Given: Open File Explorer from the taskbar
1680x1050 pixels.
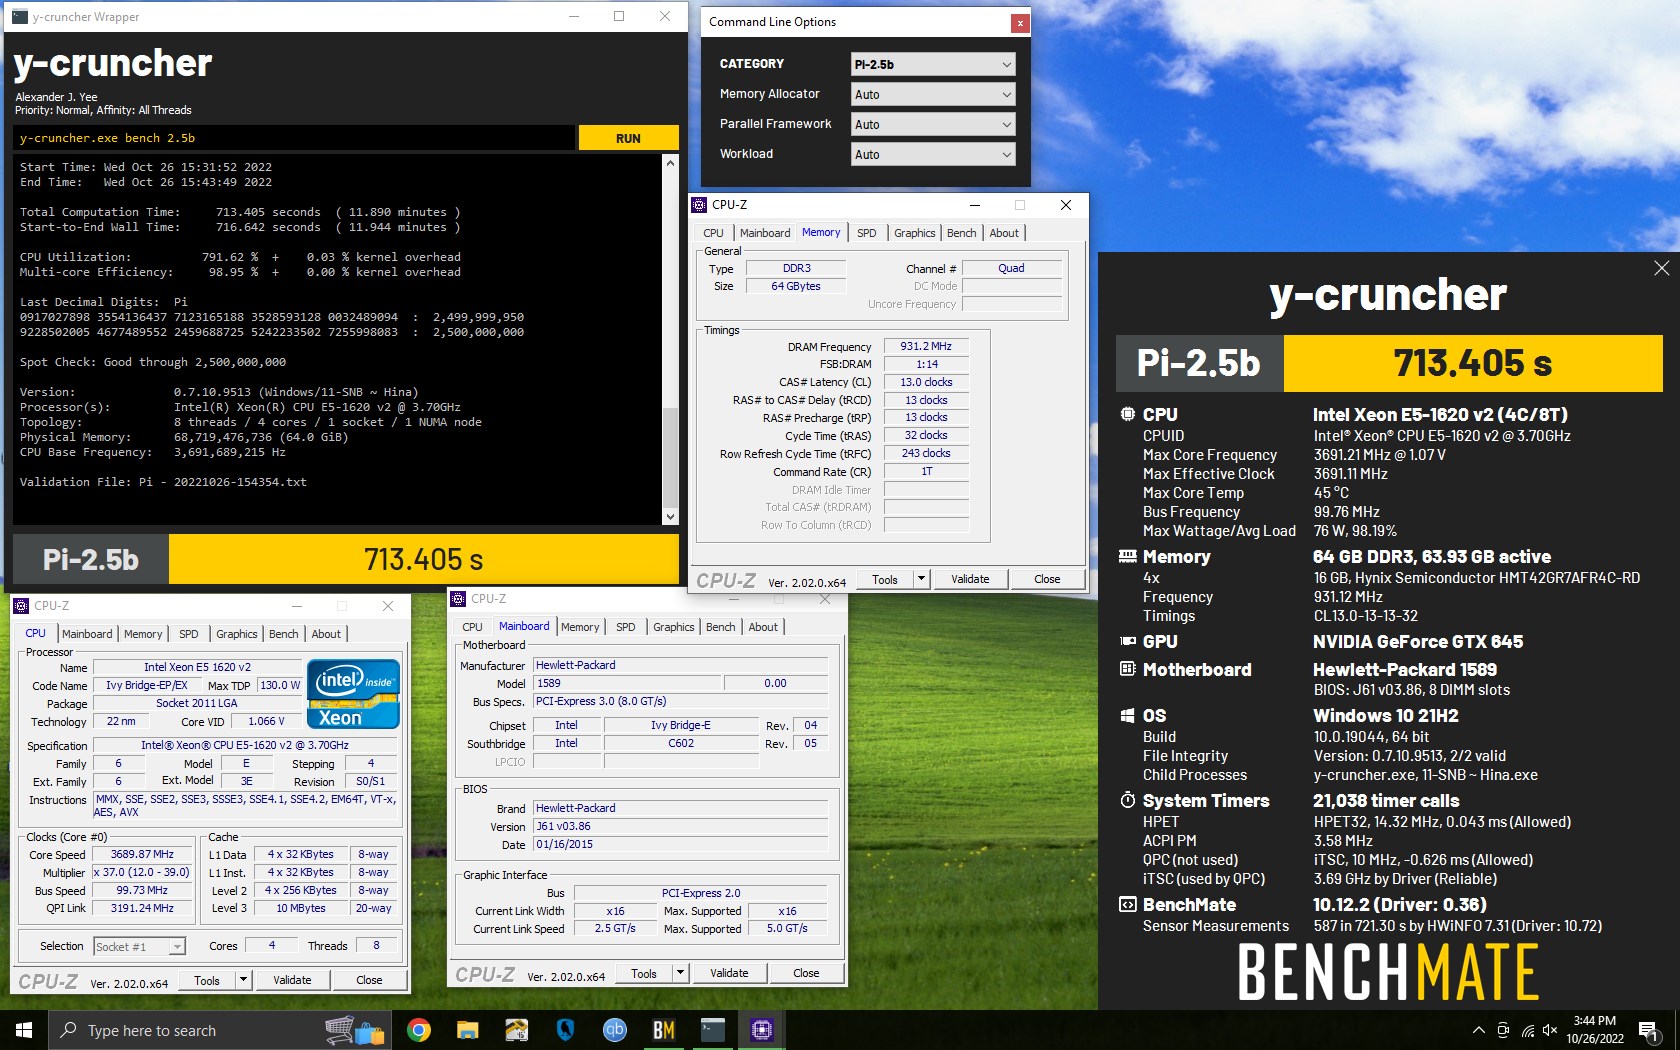Looking at the screenshot, I should (467, 1030).
